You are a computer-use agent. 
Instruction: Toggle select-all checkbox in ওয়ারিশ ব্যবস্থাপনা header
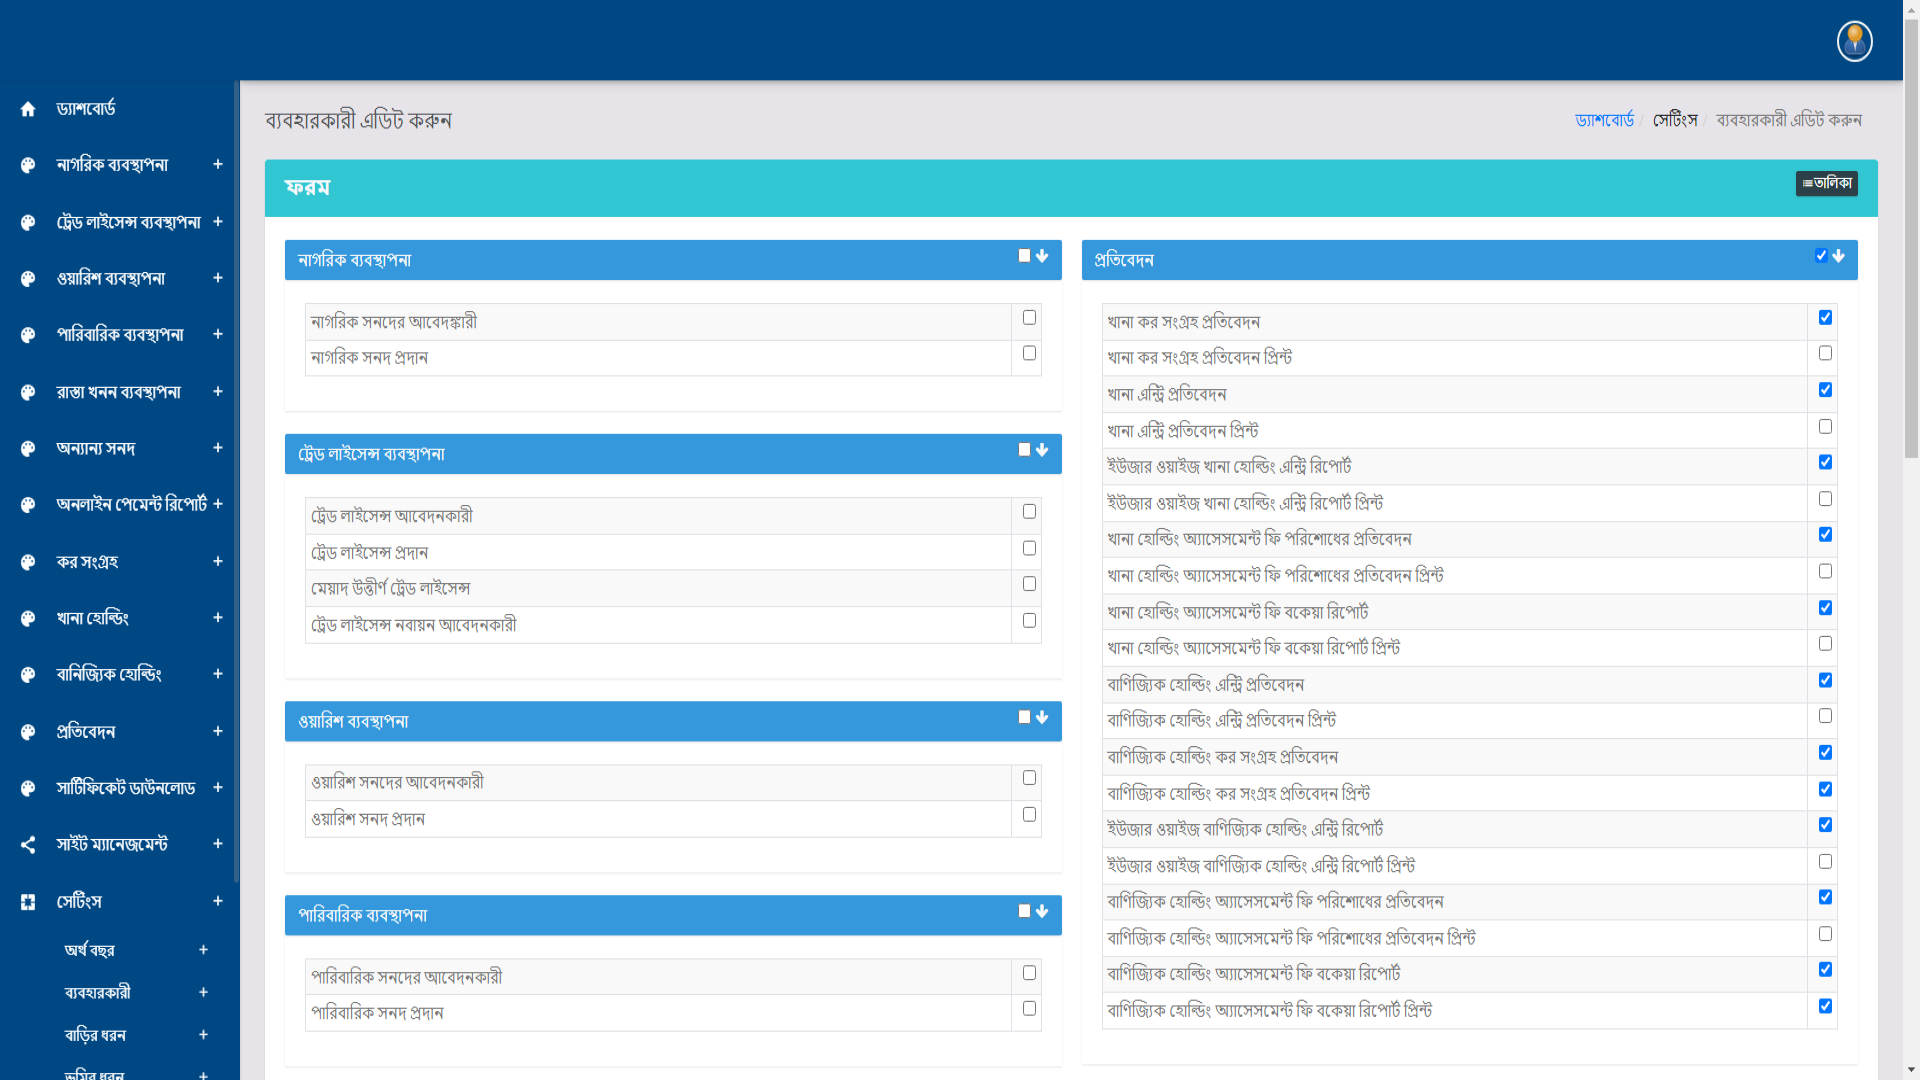coord(1024,717)
